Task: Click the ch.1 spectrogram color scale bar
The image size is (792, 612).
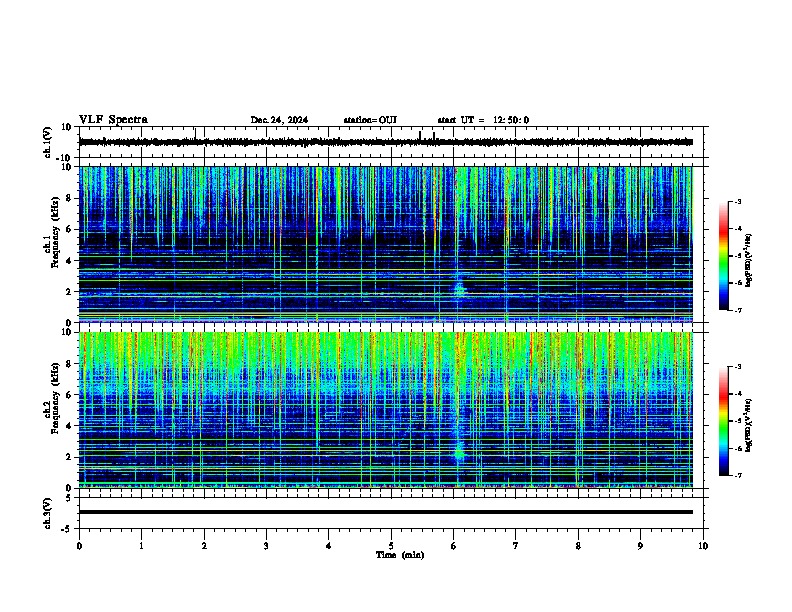Action: click(x=724, y=256)
